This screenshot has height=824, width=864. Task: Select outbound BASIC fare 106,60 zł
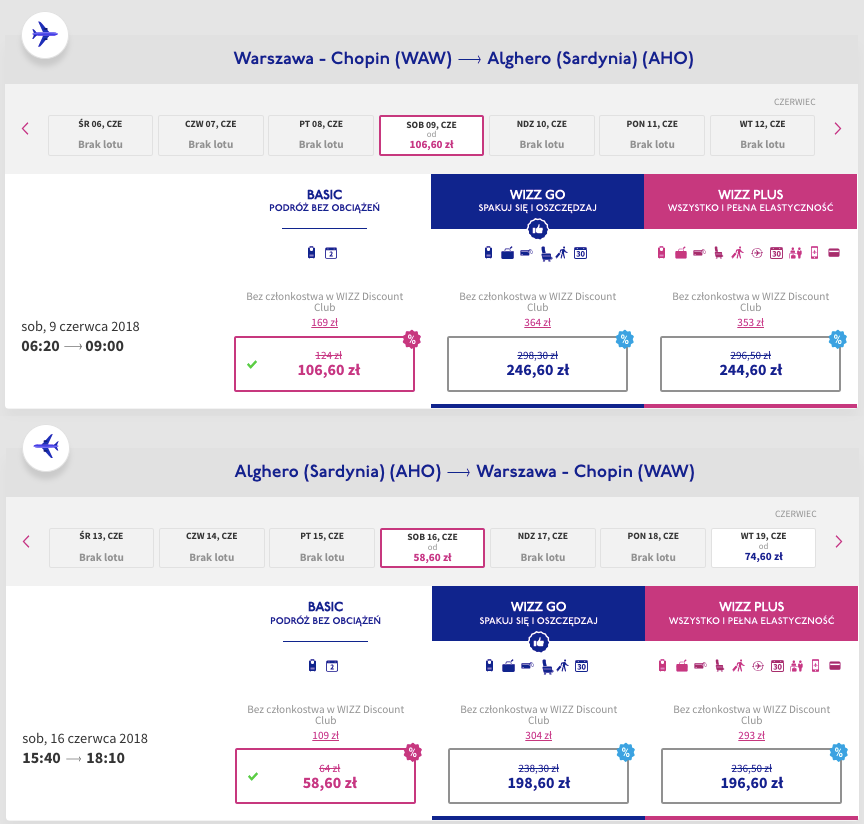coord(325,364)
